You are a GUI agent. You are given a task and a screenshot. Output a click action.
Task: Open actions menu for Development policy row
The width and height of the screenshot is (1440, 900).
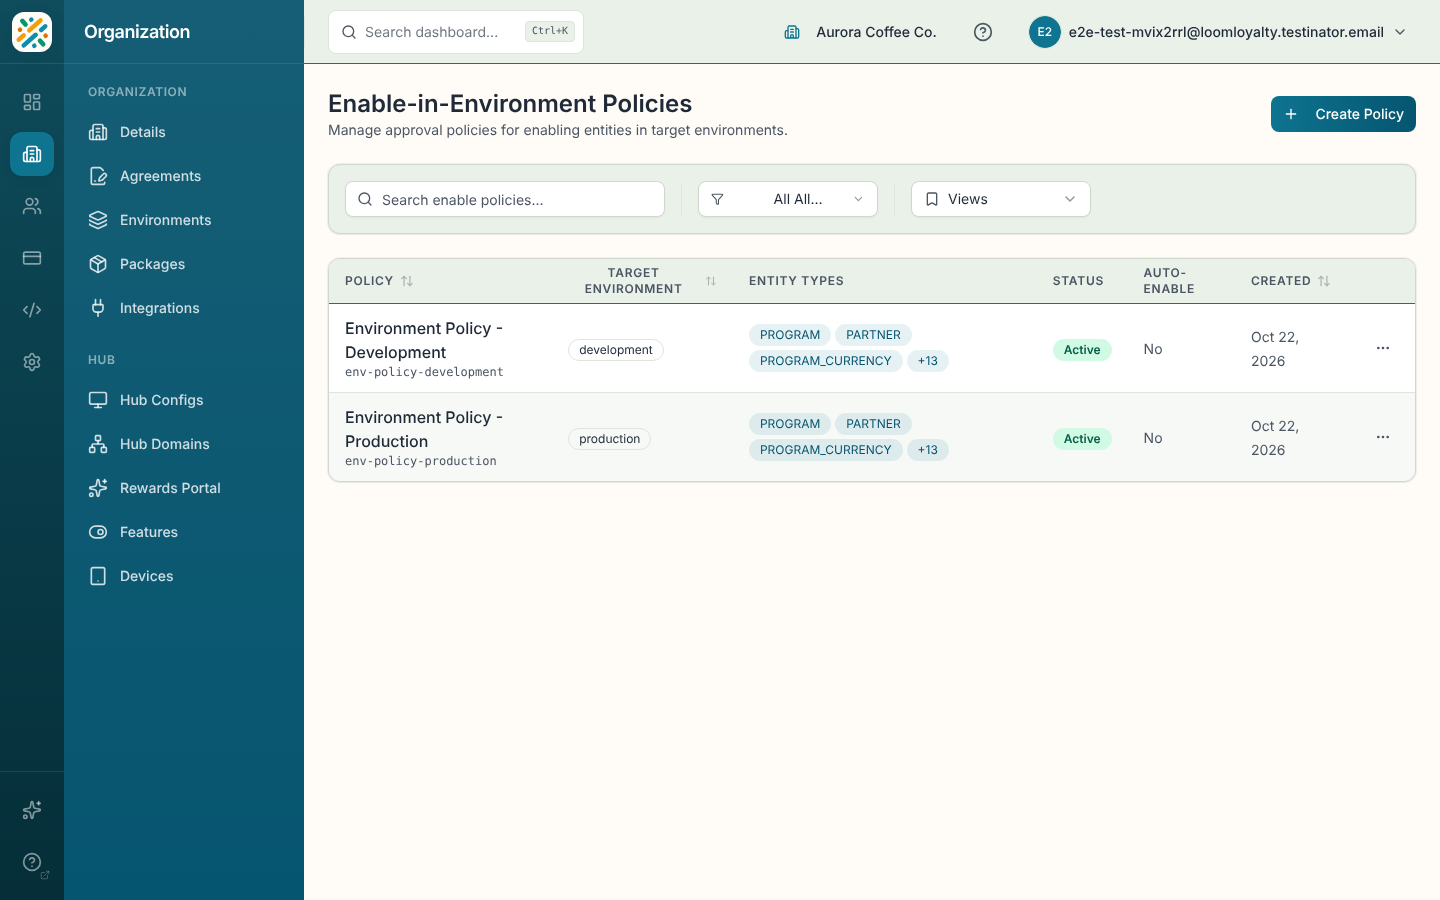pos(1383,348)
